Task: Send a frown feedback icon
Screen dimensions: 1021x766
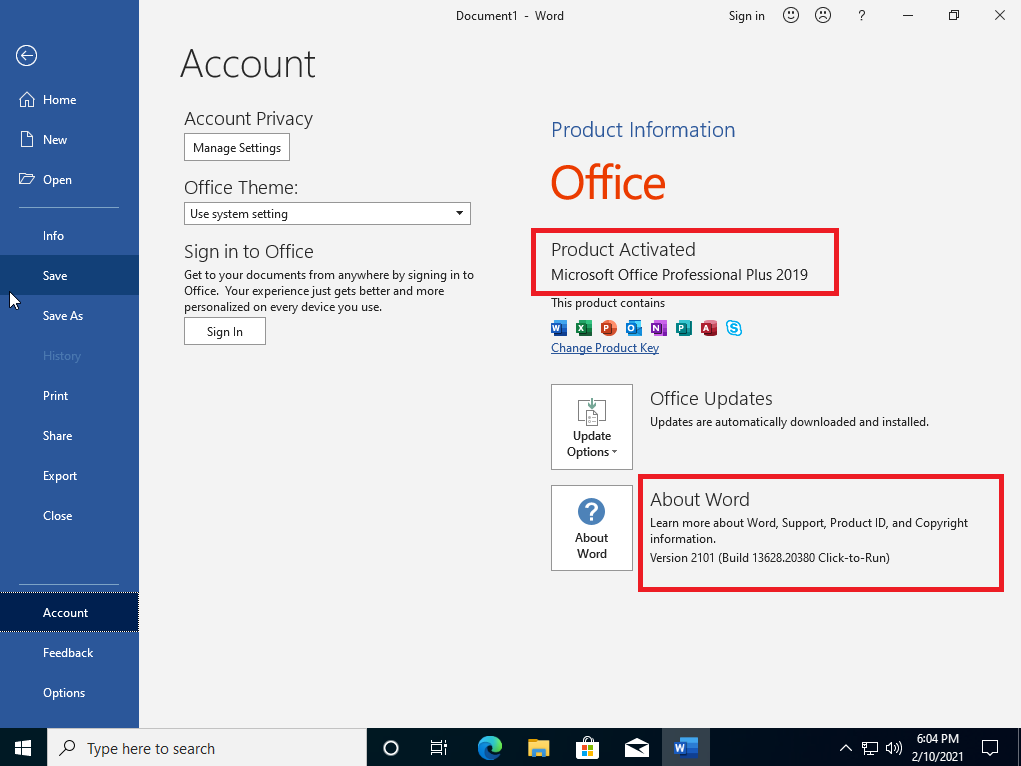Action: coord(823,16)
